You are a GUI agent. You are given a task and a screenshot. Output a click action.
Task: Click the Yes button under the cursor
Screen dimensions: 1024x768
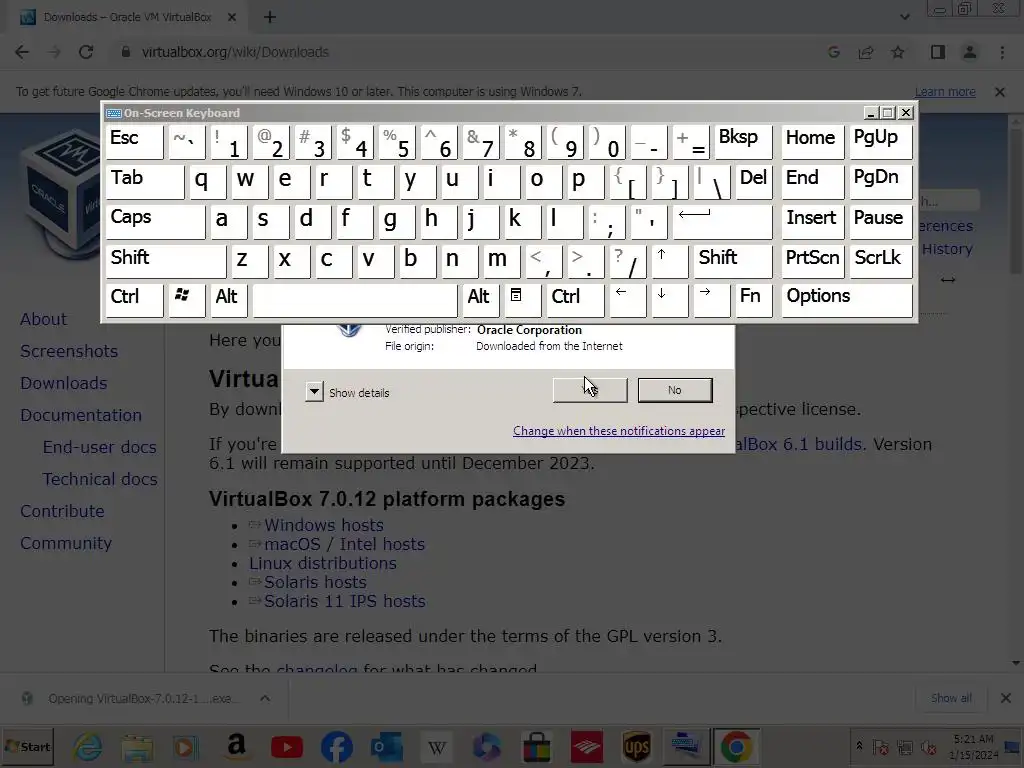click(x=590, y=390)
